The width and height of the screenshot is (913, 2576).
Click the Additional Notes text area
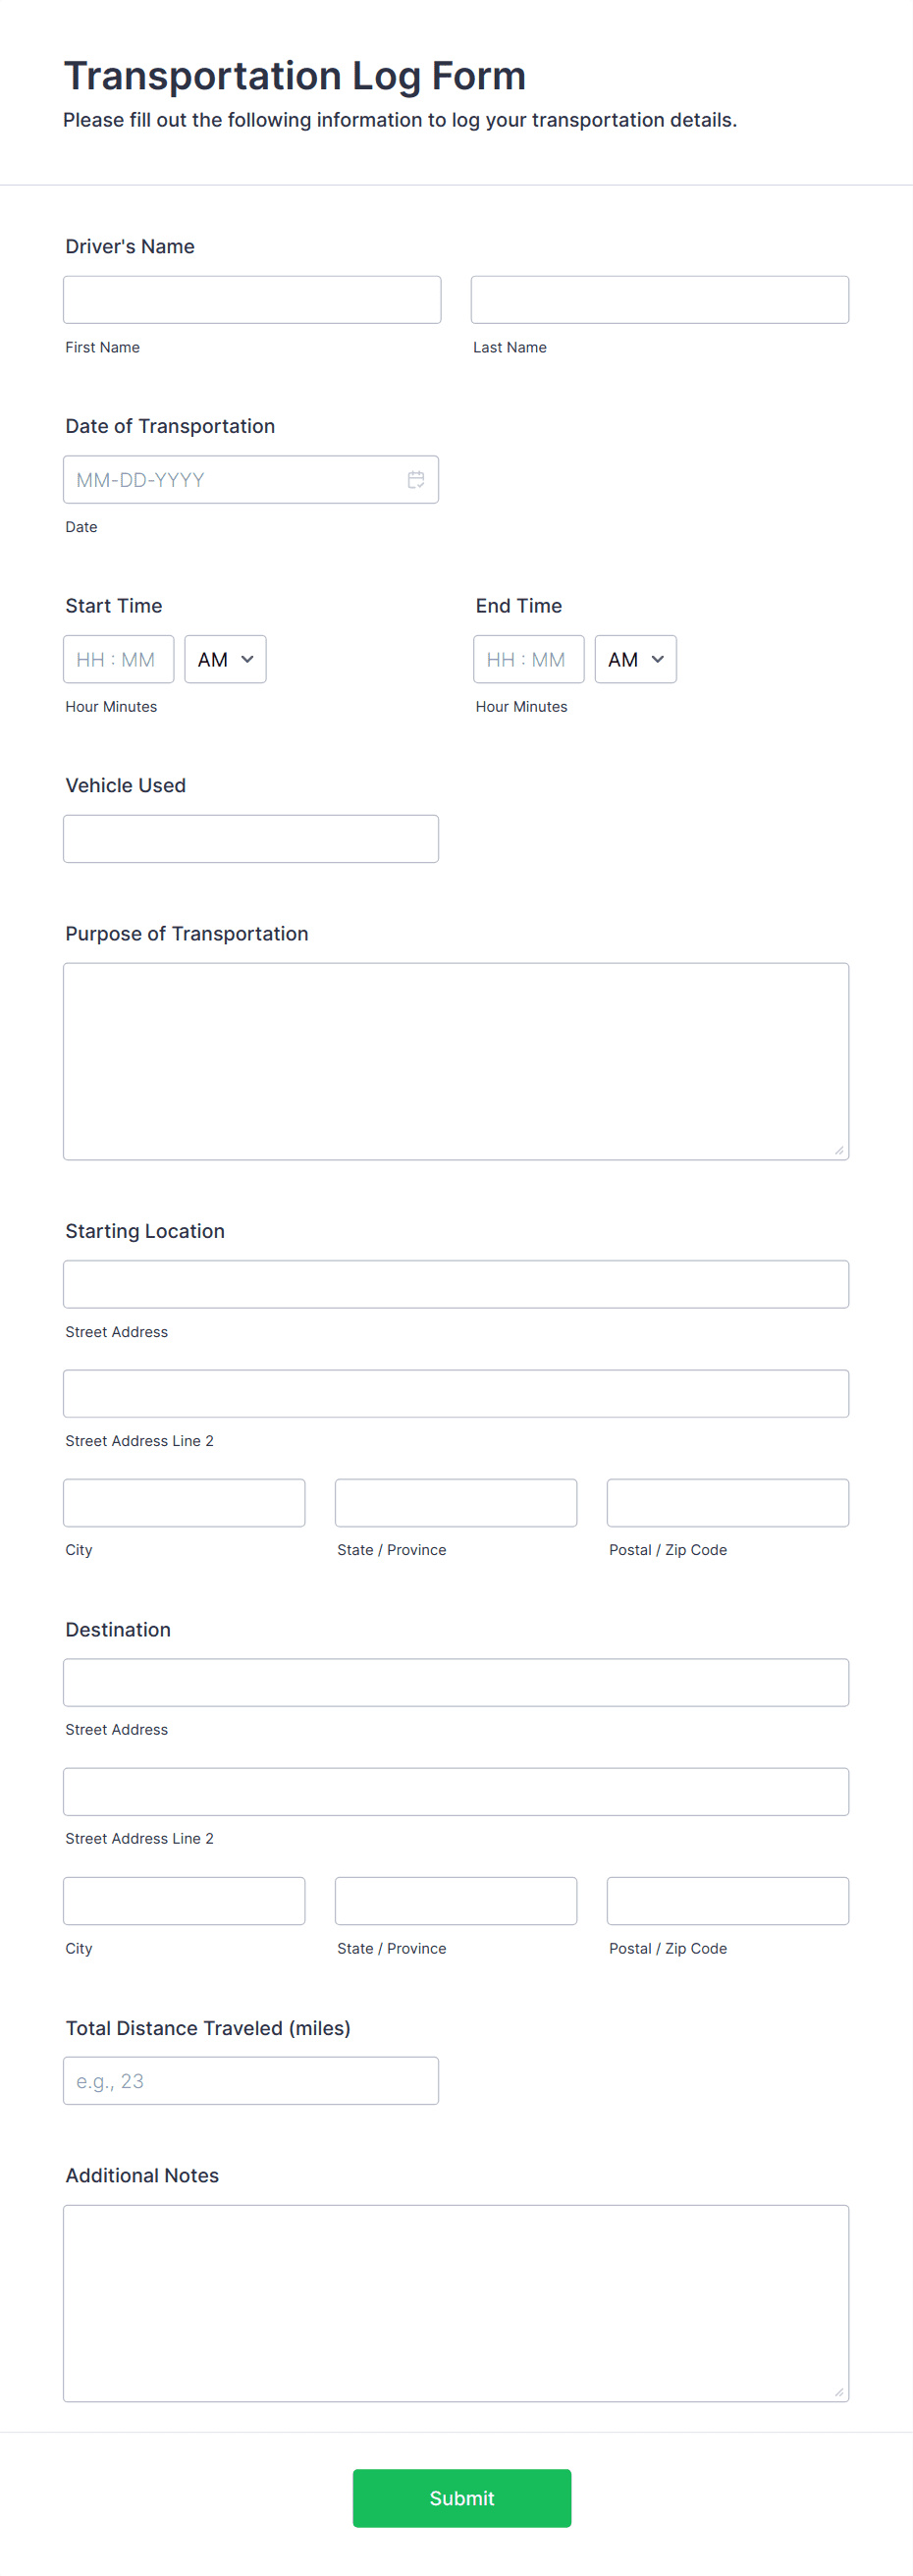point(455,2300)
